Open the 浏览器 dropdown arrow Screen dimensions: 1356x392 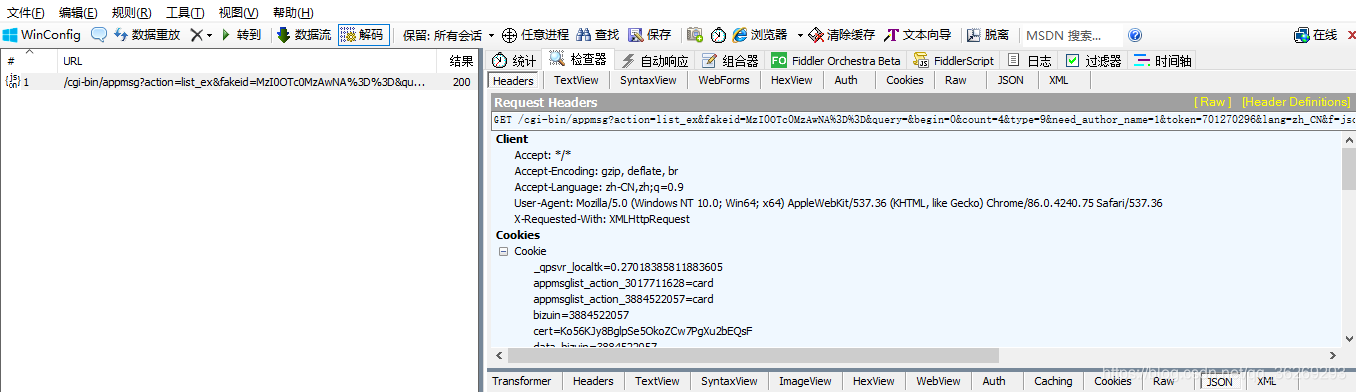pos(800,35)
